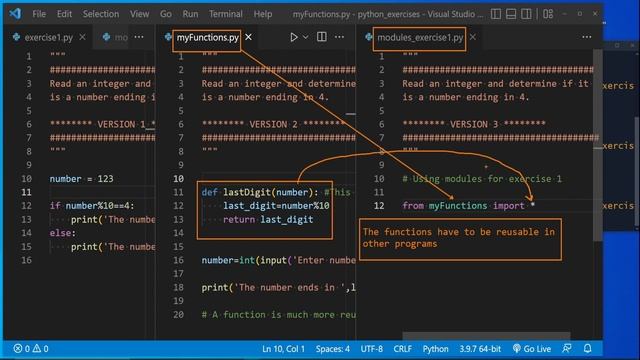The image size is (640, 360).
Task: Open the Go menu
Action: [x=166, y=14]
